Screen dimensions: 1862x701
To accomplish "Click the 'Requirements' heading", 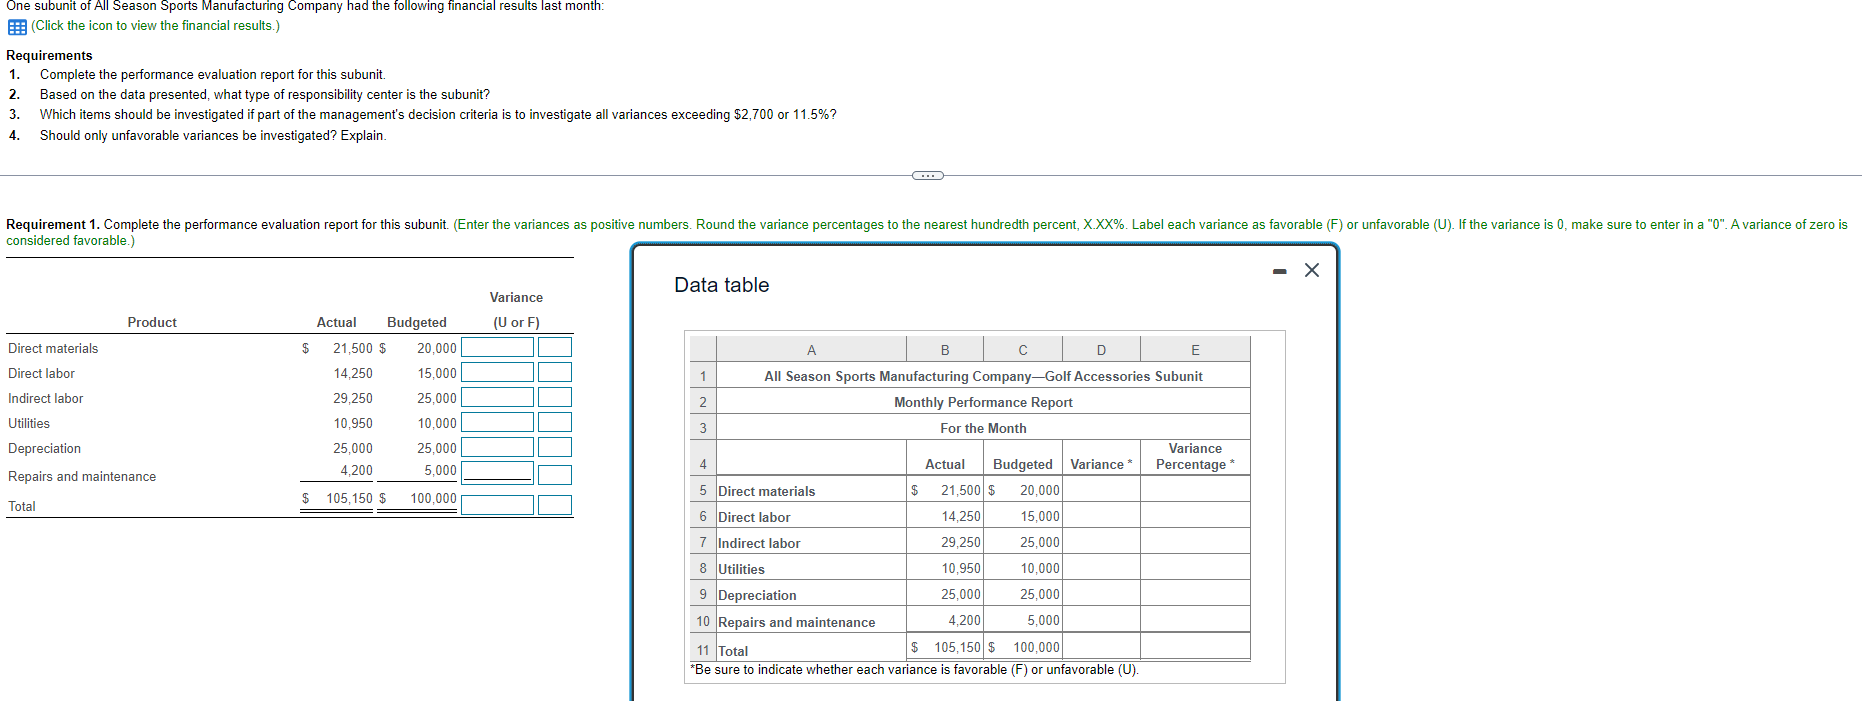I will click(x=49, y=55).
